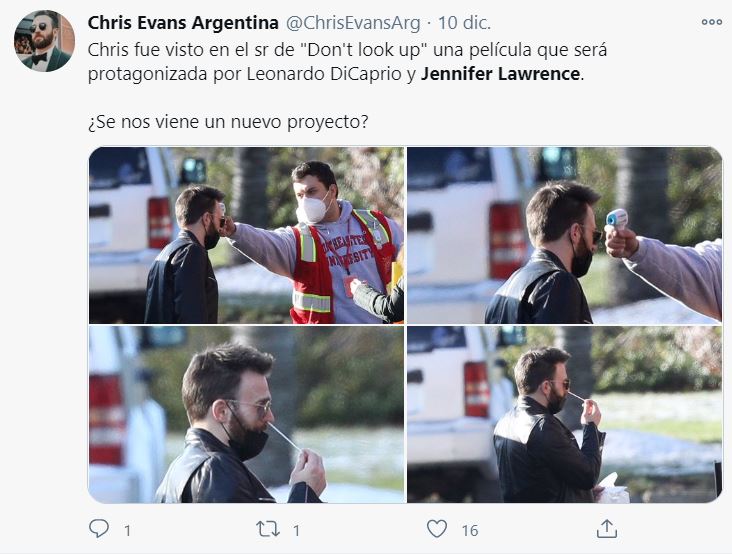The image size is (732, 554).
Task: Like the tweet with the heart icon
Action: click(437, 529)
